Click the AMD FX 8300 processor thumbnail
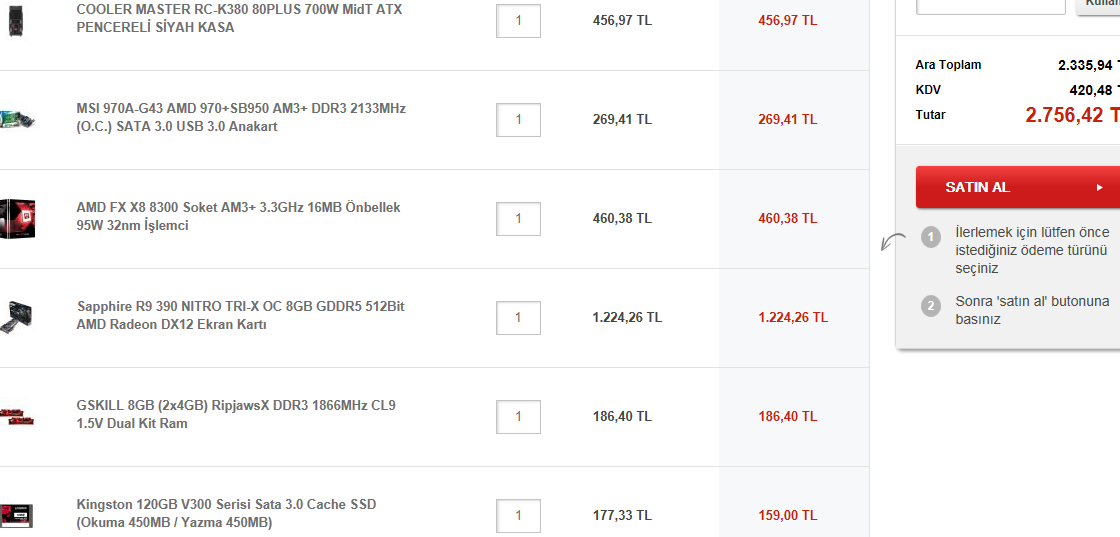Screen dimensions: 1120x537 point(18,217)
